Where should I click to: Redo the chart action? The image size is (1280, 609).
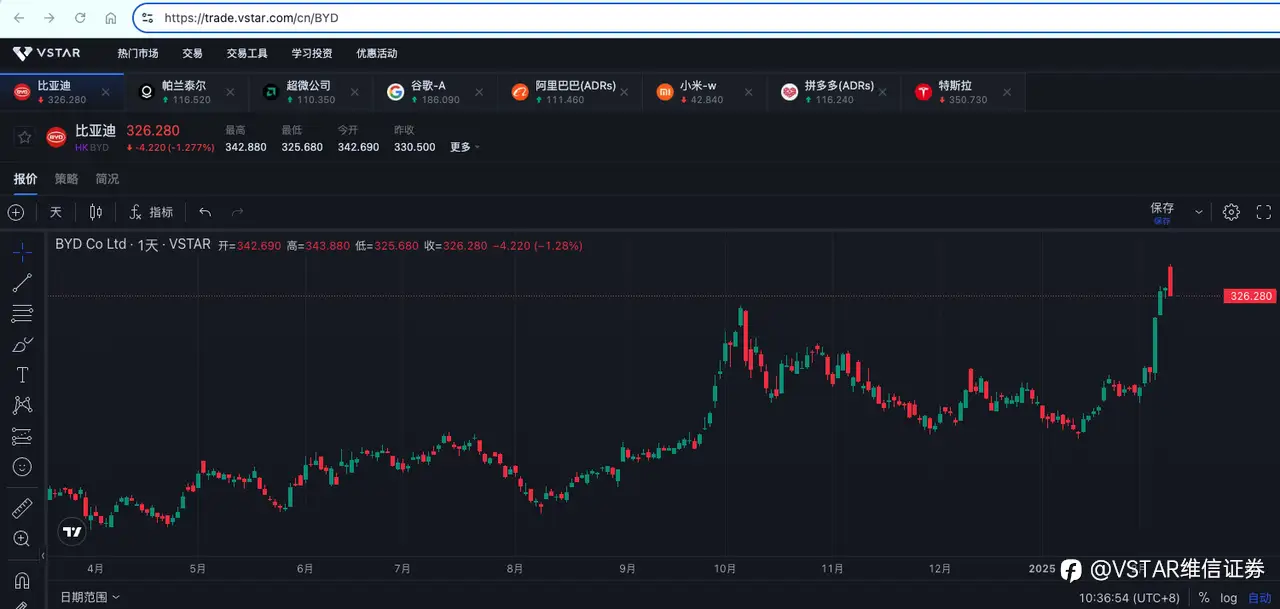(x=238, y=212)
